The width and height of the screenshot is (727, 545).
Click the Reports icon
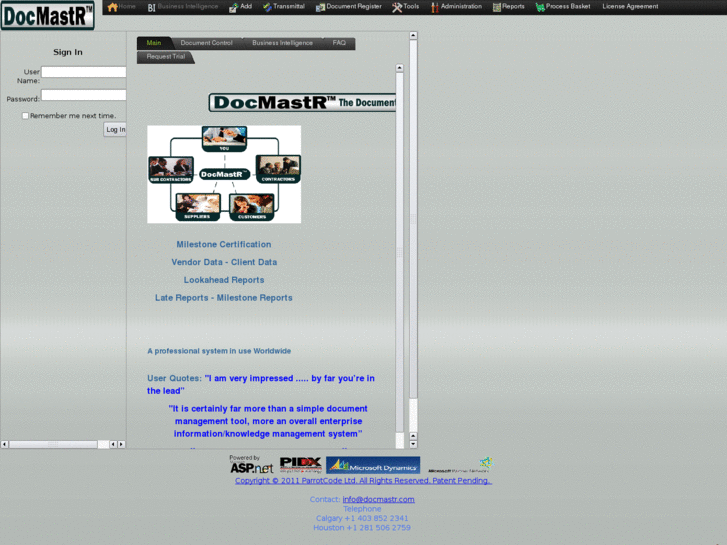(x=497, y=7)
